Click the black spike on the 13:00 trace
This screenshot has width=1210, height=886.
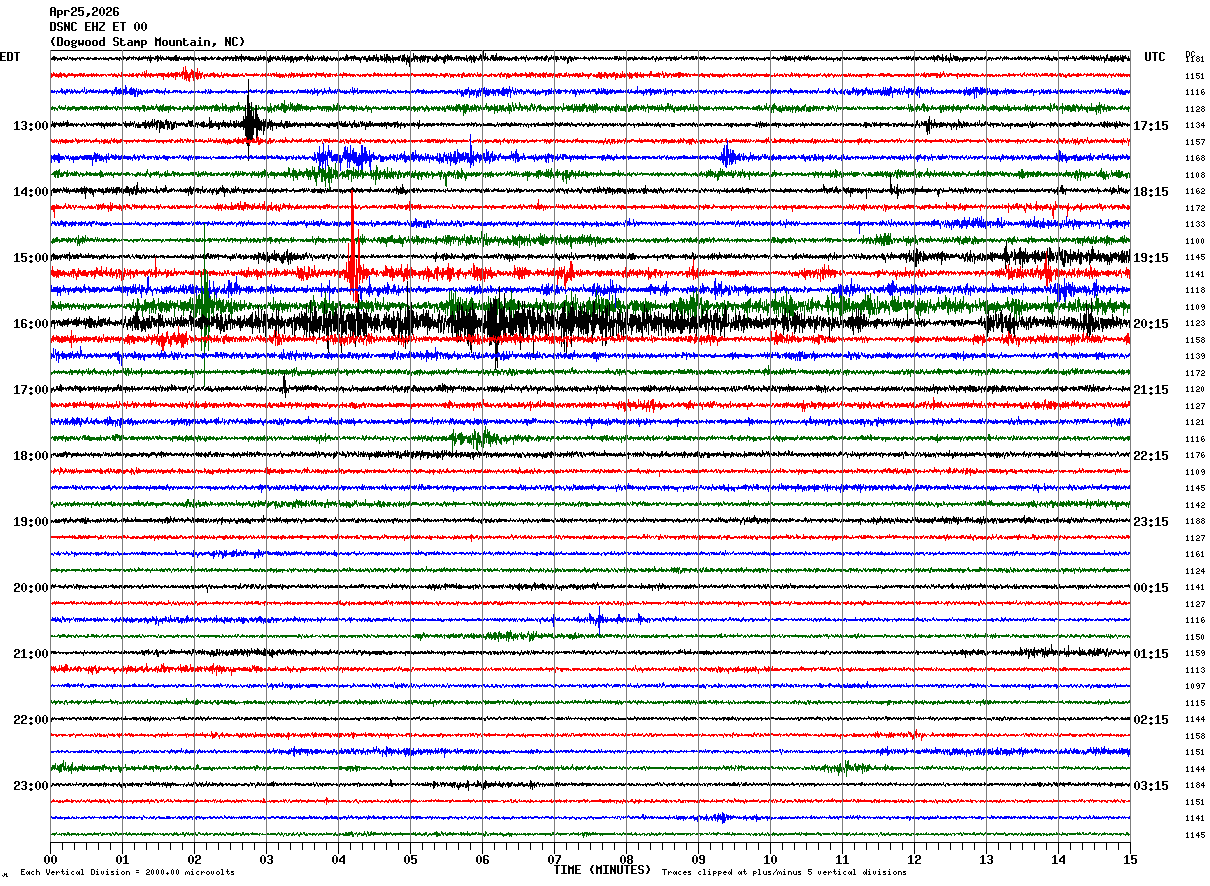tap(250, 122)
